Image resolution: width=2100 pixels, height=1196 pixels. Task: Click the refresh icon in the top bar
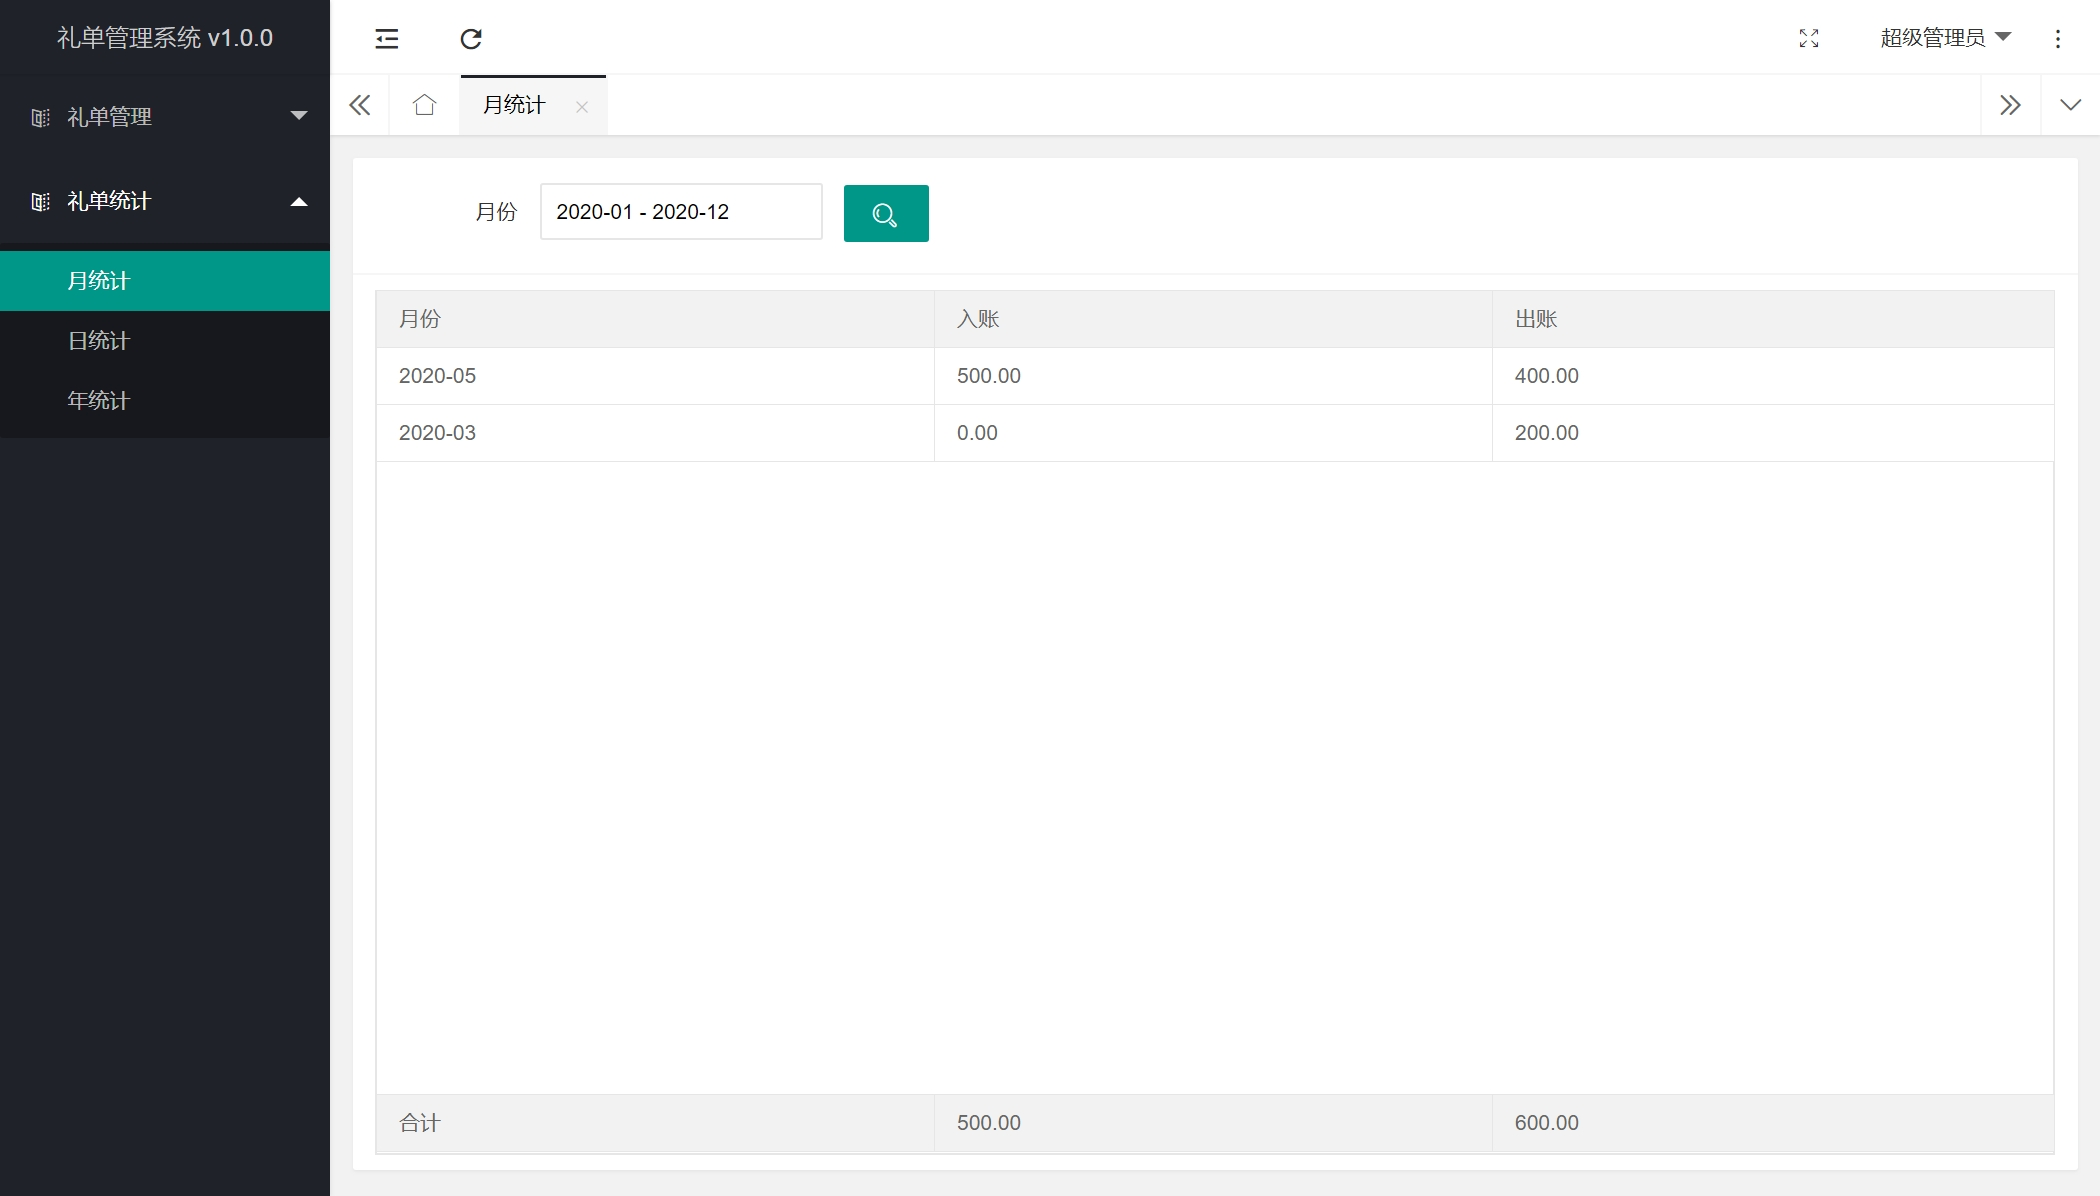coord(471,39)
